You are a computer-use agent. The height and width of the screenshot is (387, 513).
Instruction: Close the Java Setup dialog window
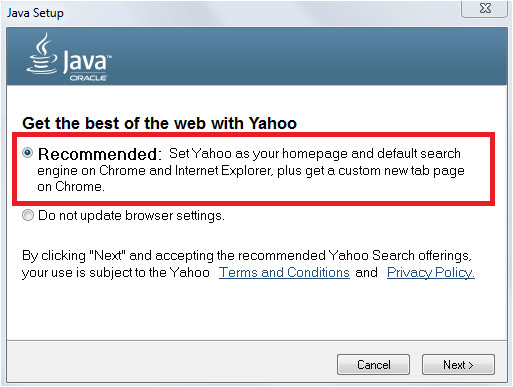tap(485, 8)
